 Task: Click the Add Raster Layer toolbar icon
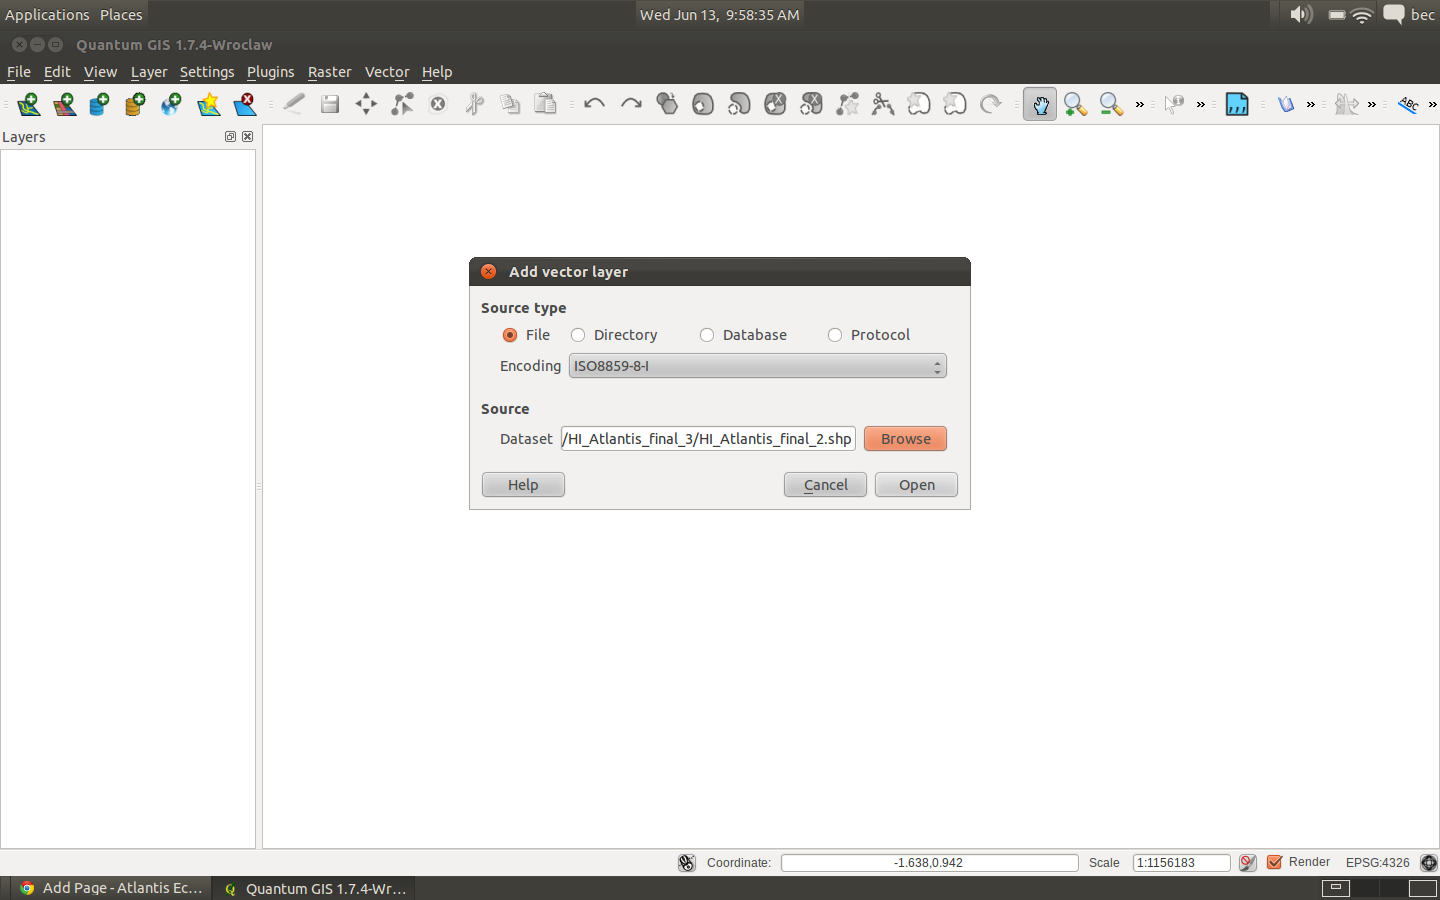(x=65, y=104)
